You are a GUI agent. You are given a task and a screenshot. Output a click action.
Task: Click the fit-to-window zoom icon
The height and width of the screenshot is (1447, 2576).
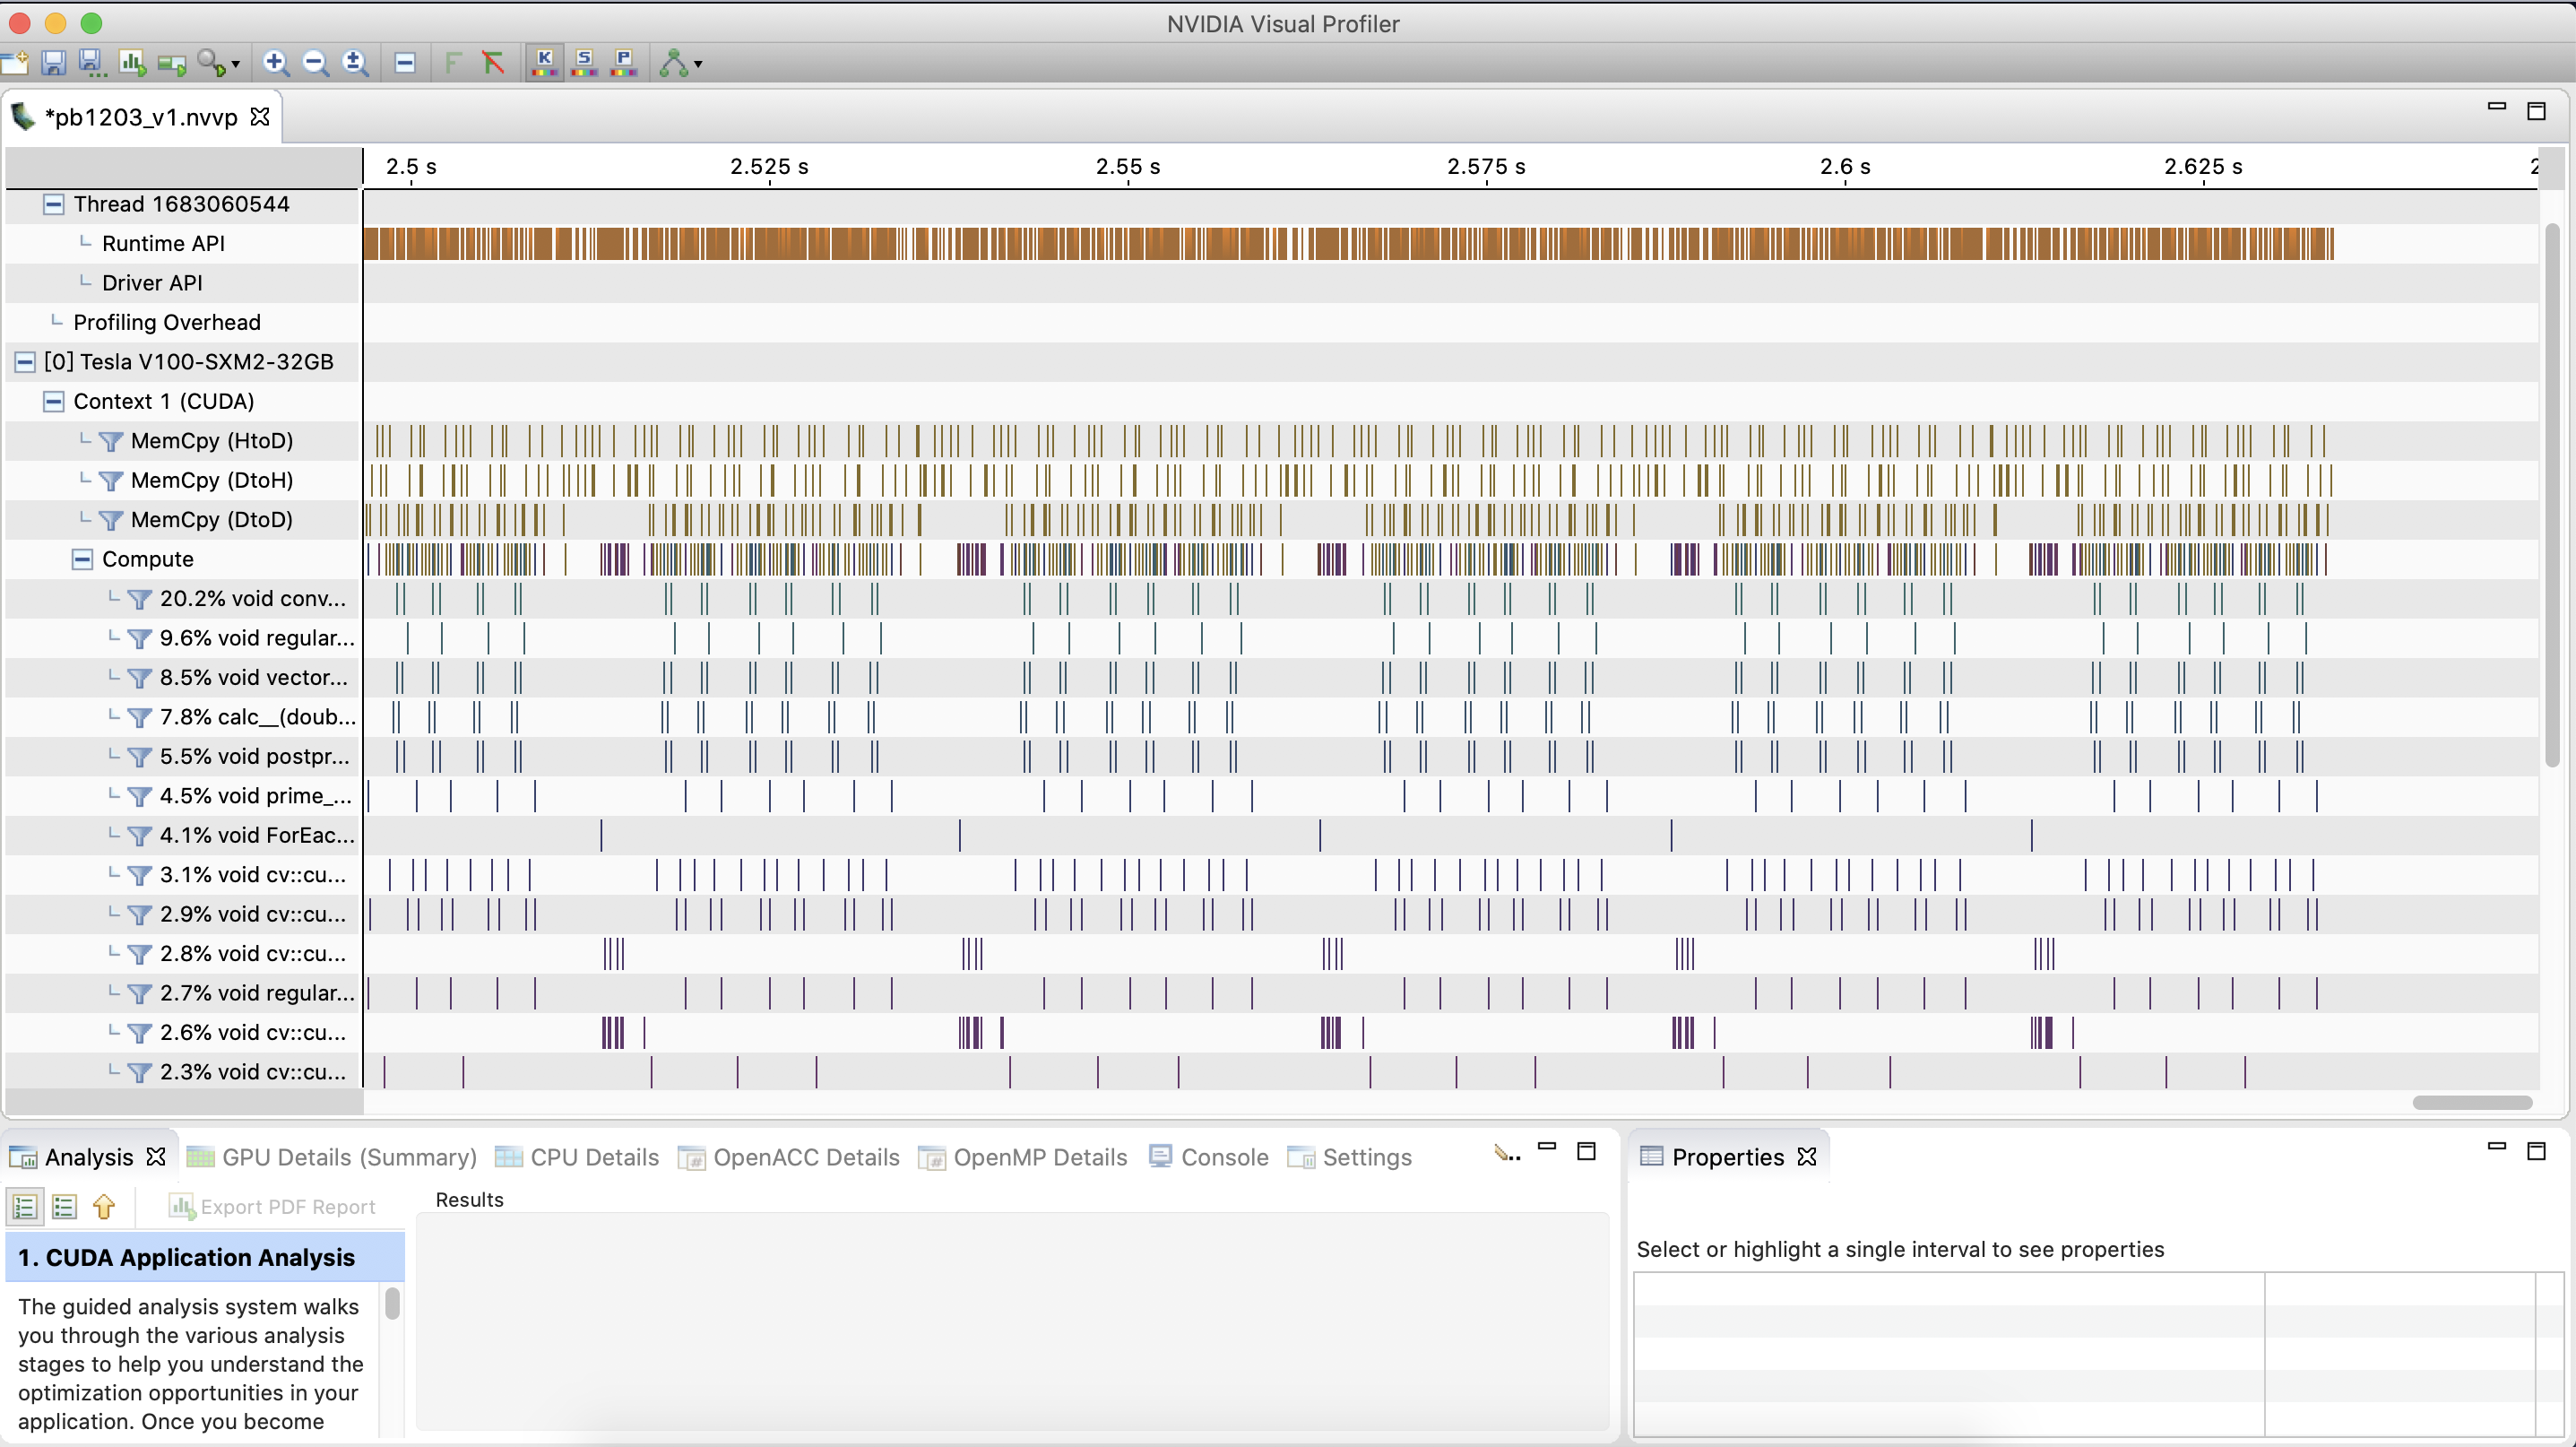354,65
